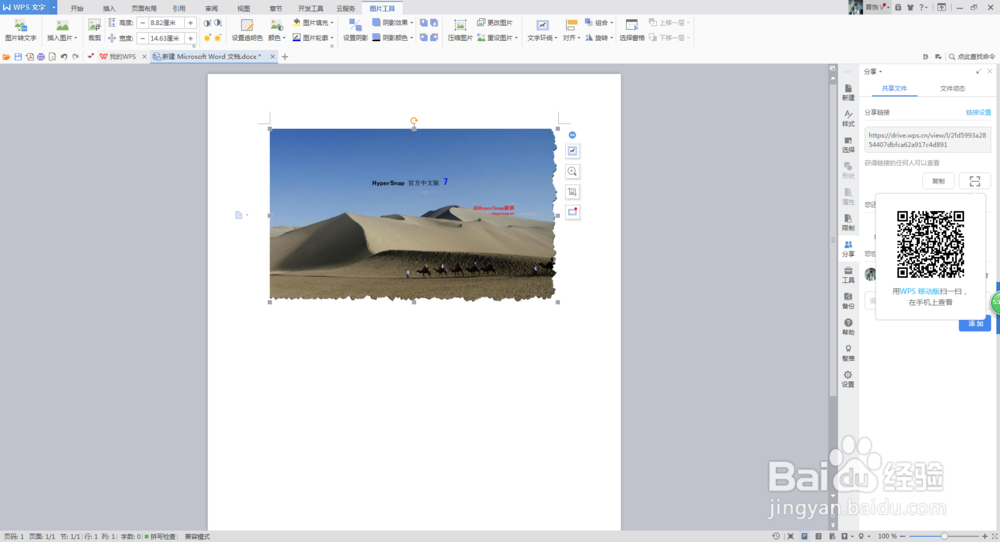Click the crop icon beside the picture
Screen dimensions: 1000x542
coord(572,192)
